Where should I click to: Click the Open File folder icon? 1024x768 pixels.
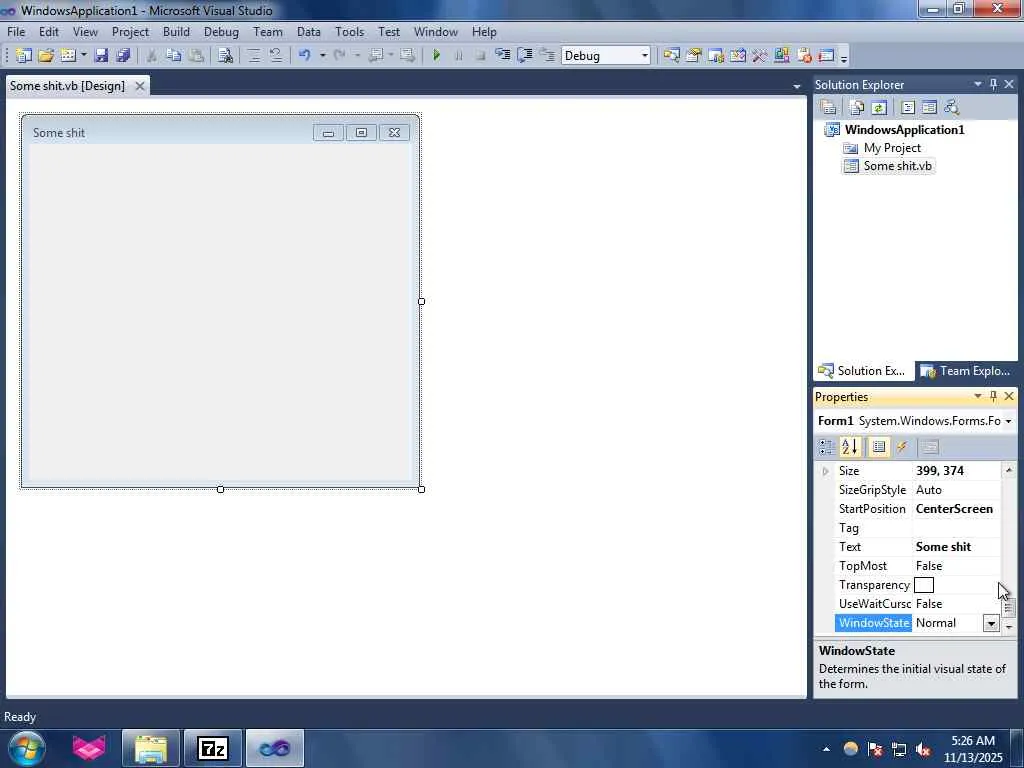point(46,56)
